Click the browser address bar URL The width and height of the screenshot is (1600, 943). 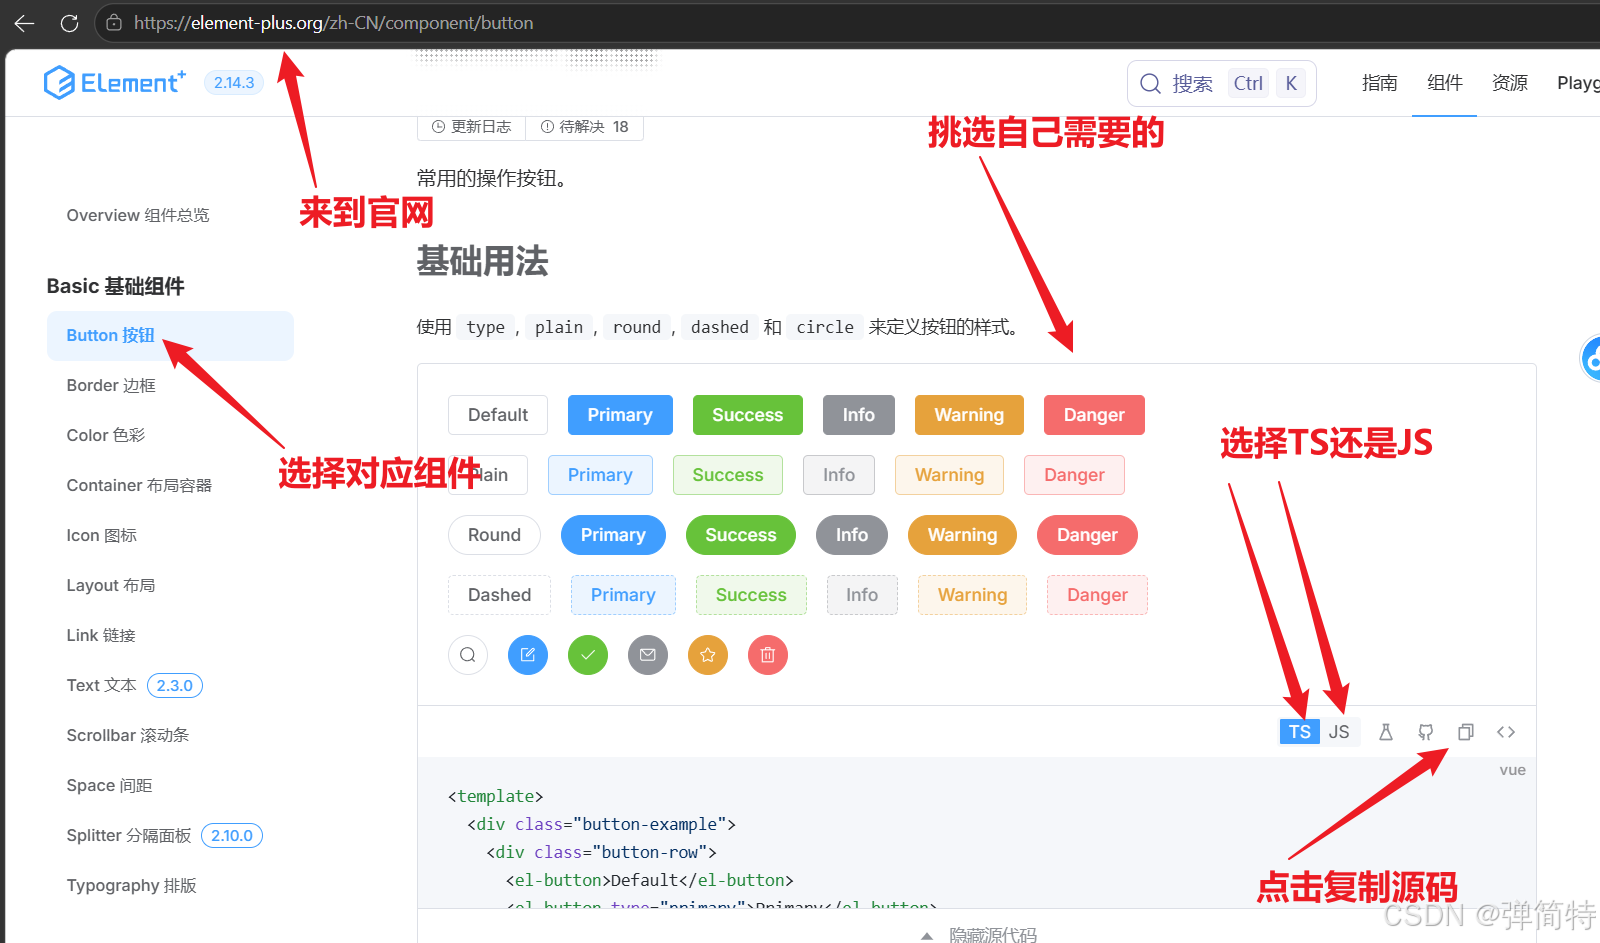(334, 23)
